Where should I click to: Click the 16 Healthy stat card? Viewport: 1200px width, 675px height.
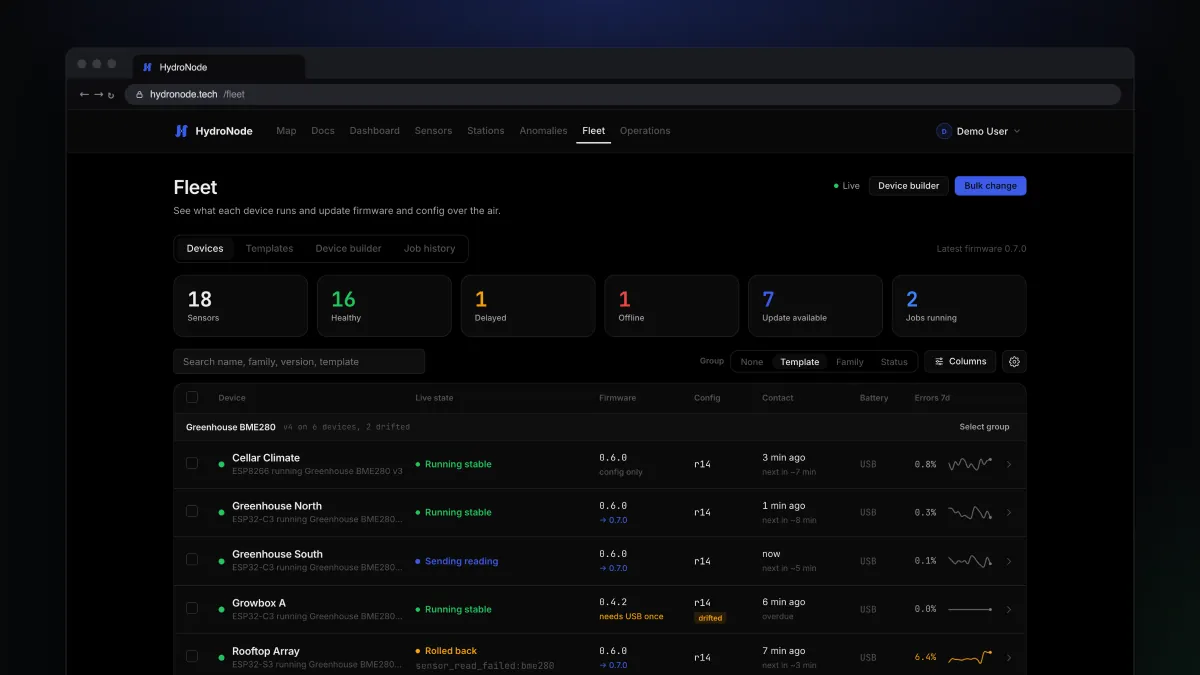point(384,306)
